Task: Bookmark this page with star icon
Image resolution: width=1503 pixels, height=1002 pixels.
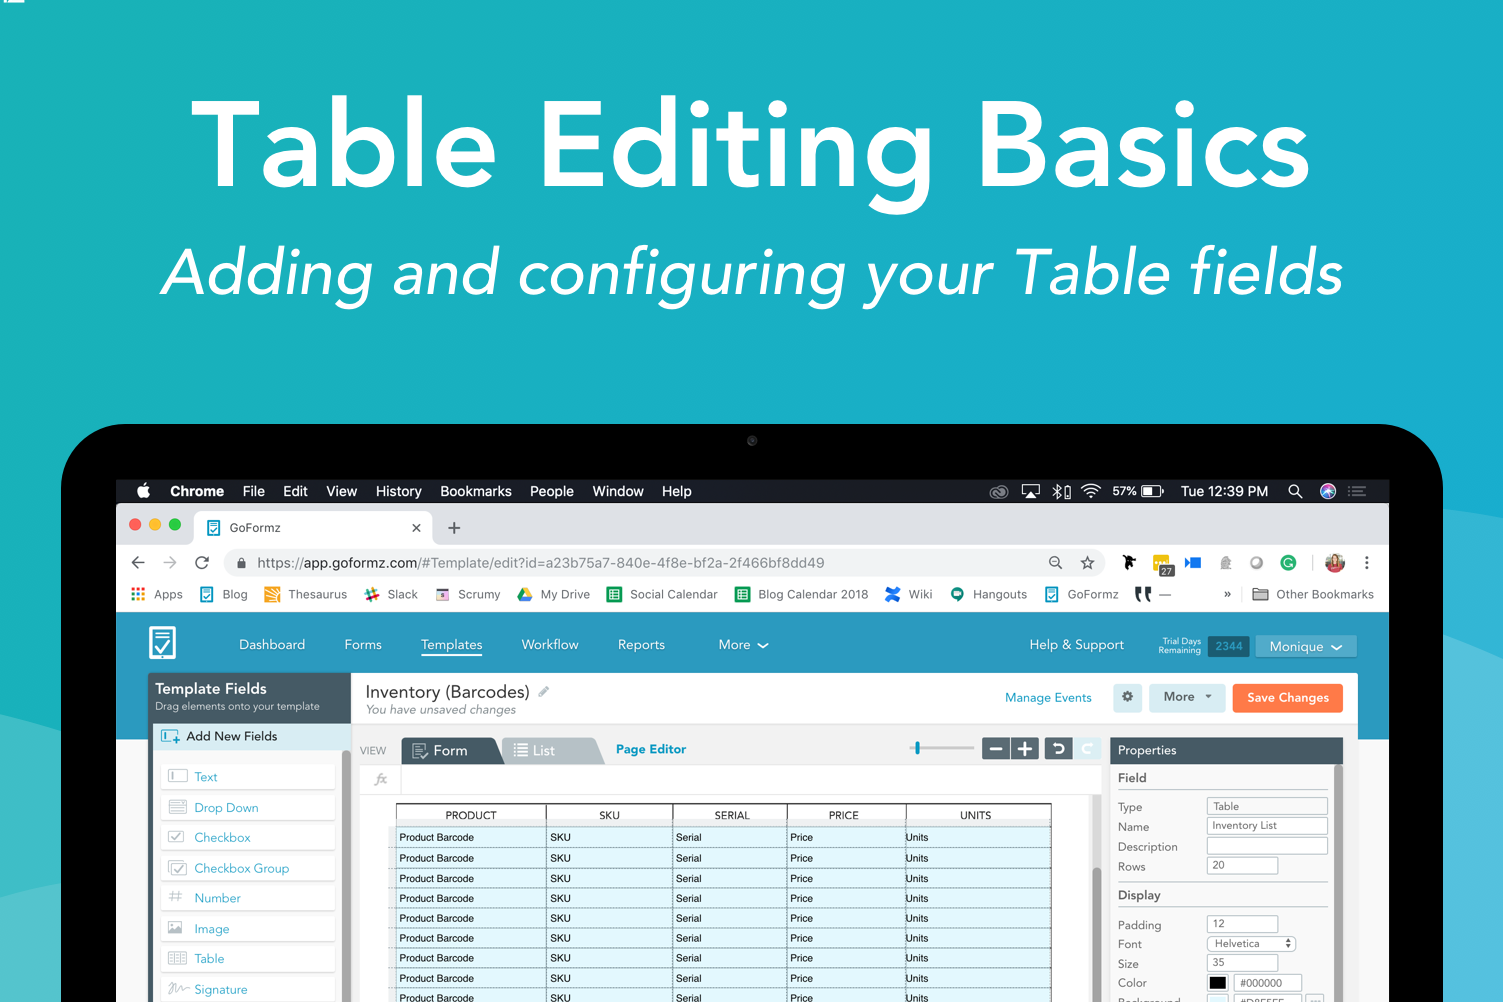Action: click(1087, 563)
